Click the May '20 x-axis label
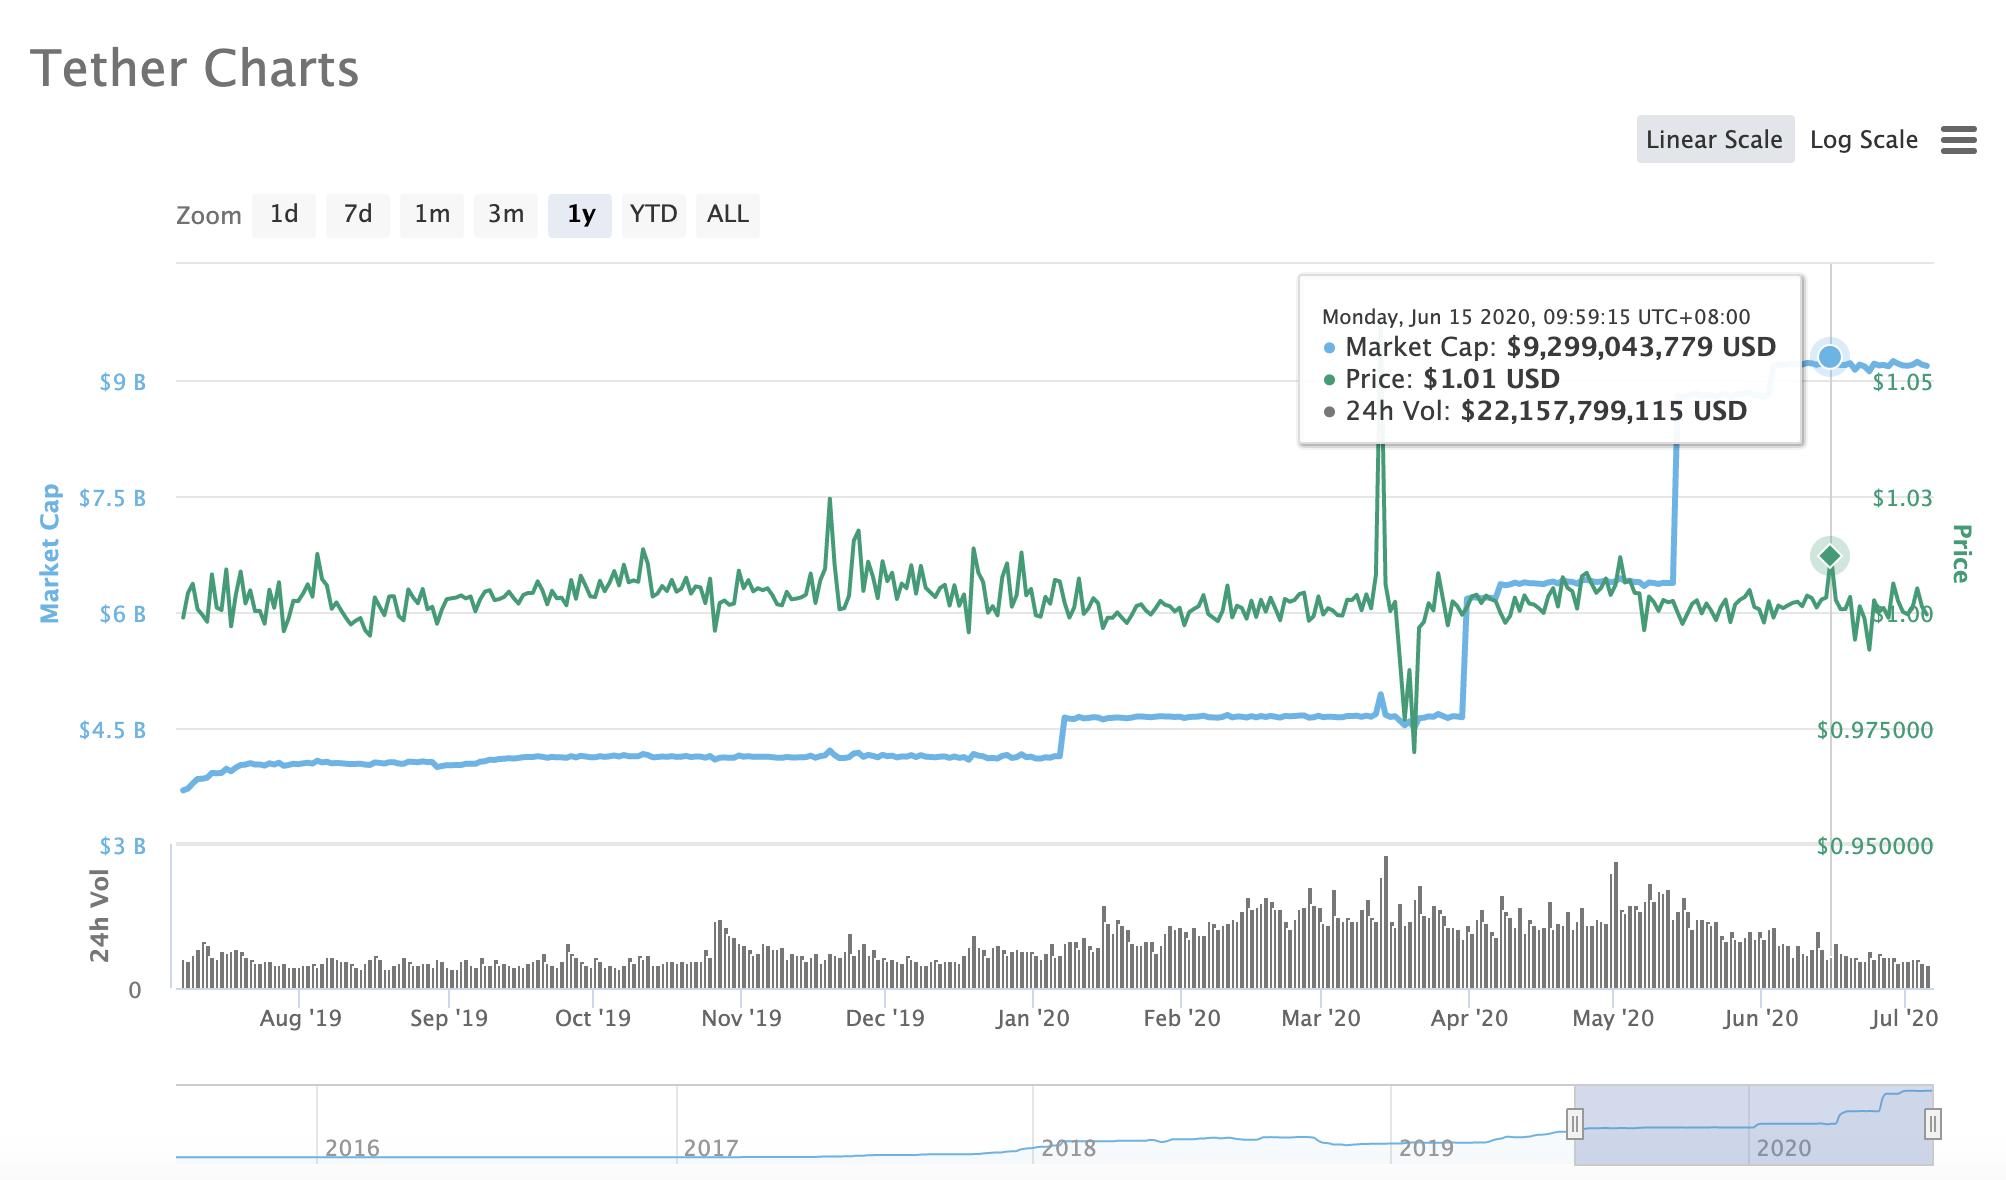Image resolution: width=2006 pixels, height=1180 pixels. (x=1613, y=1019)
